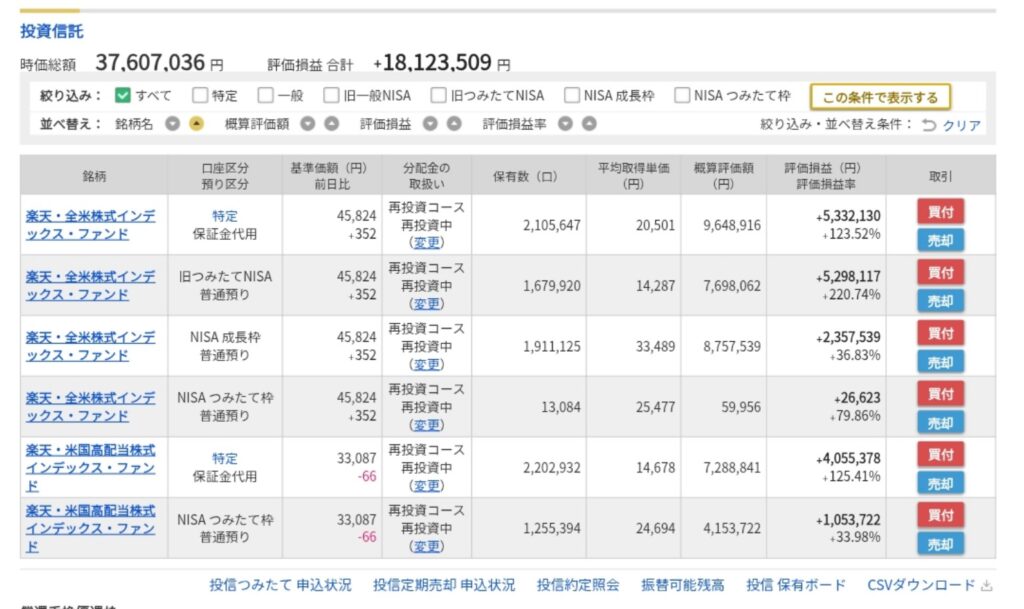1024x609 pixels.
Task: Click total profit +18,123,509 円
Action: pyautogui.click(x=441, y=63)
